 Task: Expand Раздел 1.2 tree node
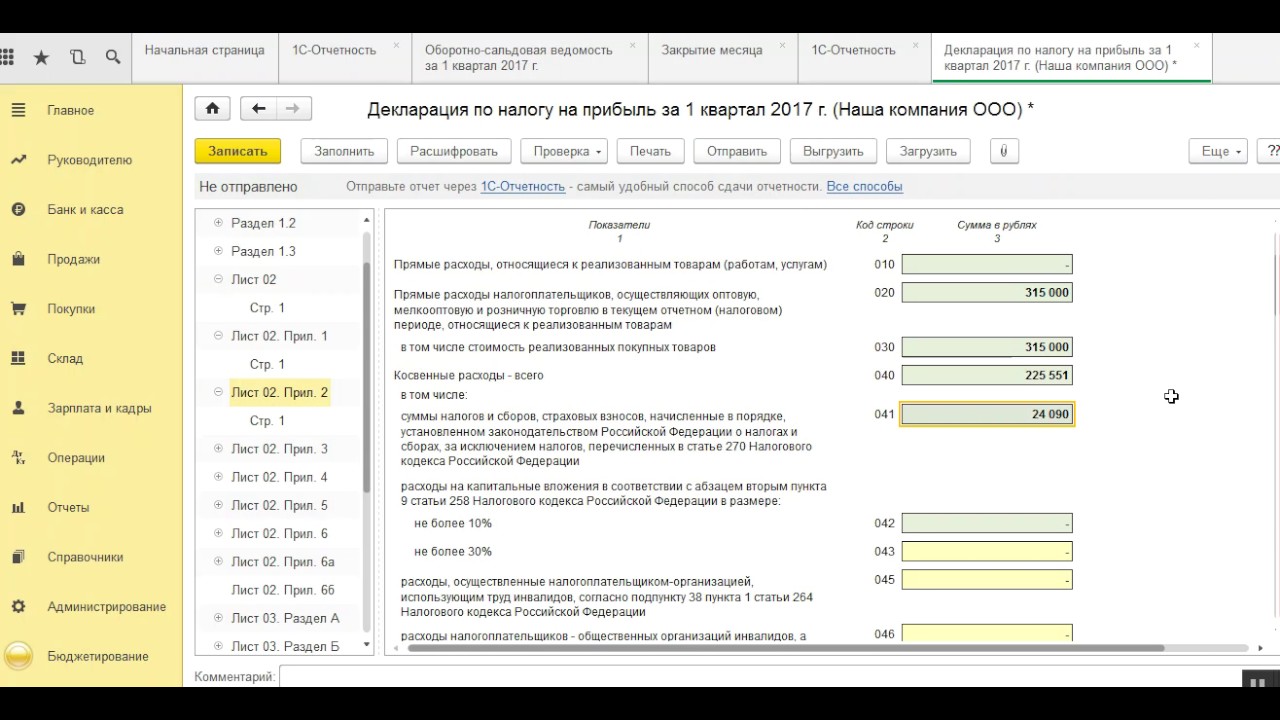click(x=218, y=223)
